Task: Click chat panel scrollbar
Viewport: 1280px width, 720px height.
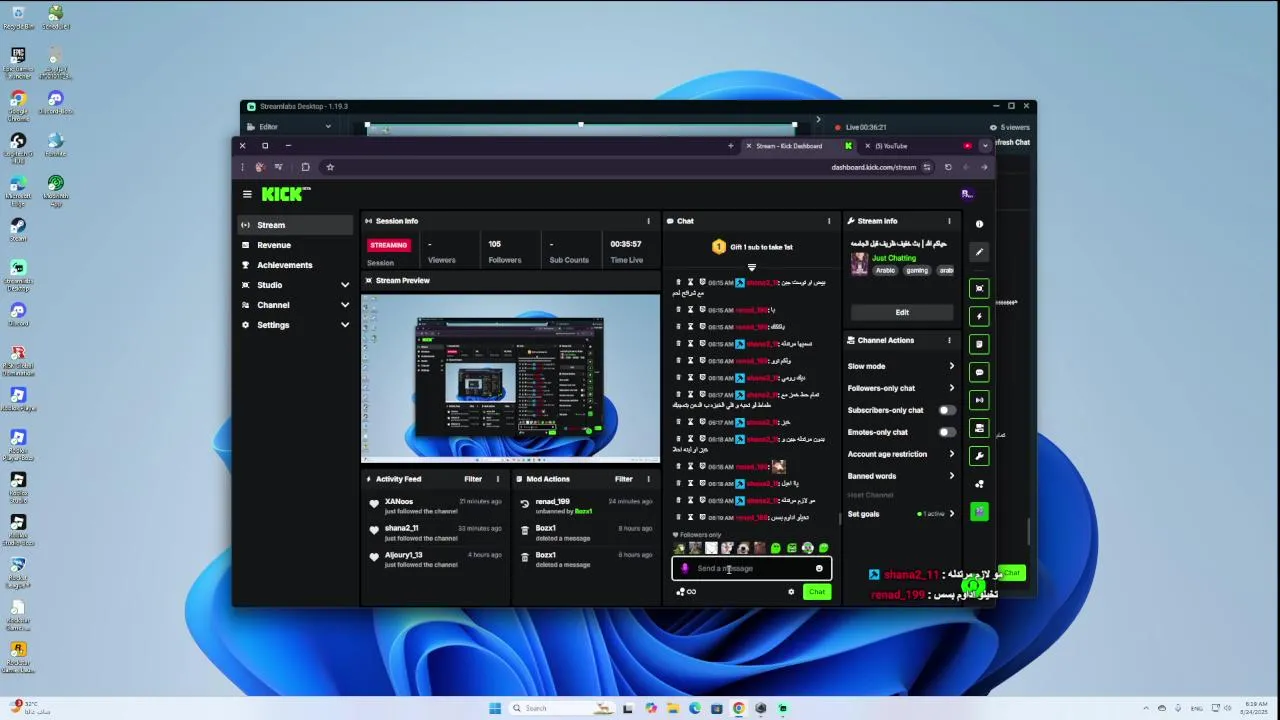Action: tap(839, 518)
